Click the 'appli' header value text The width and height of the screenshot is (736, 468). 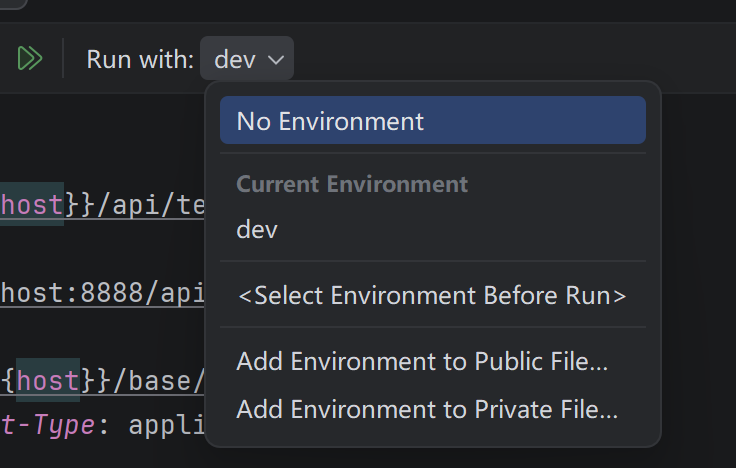coord(166,424)
